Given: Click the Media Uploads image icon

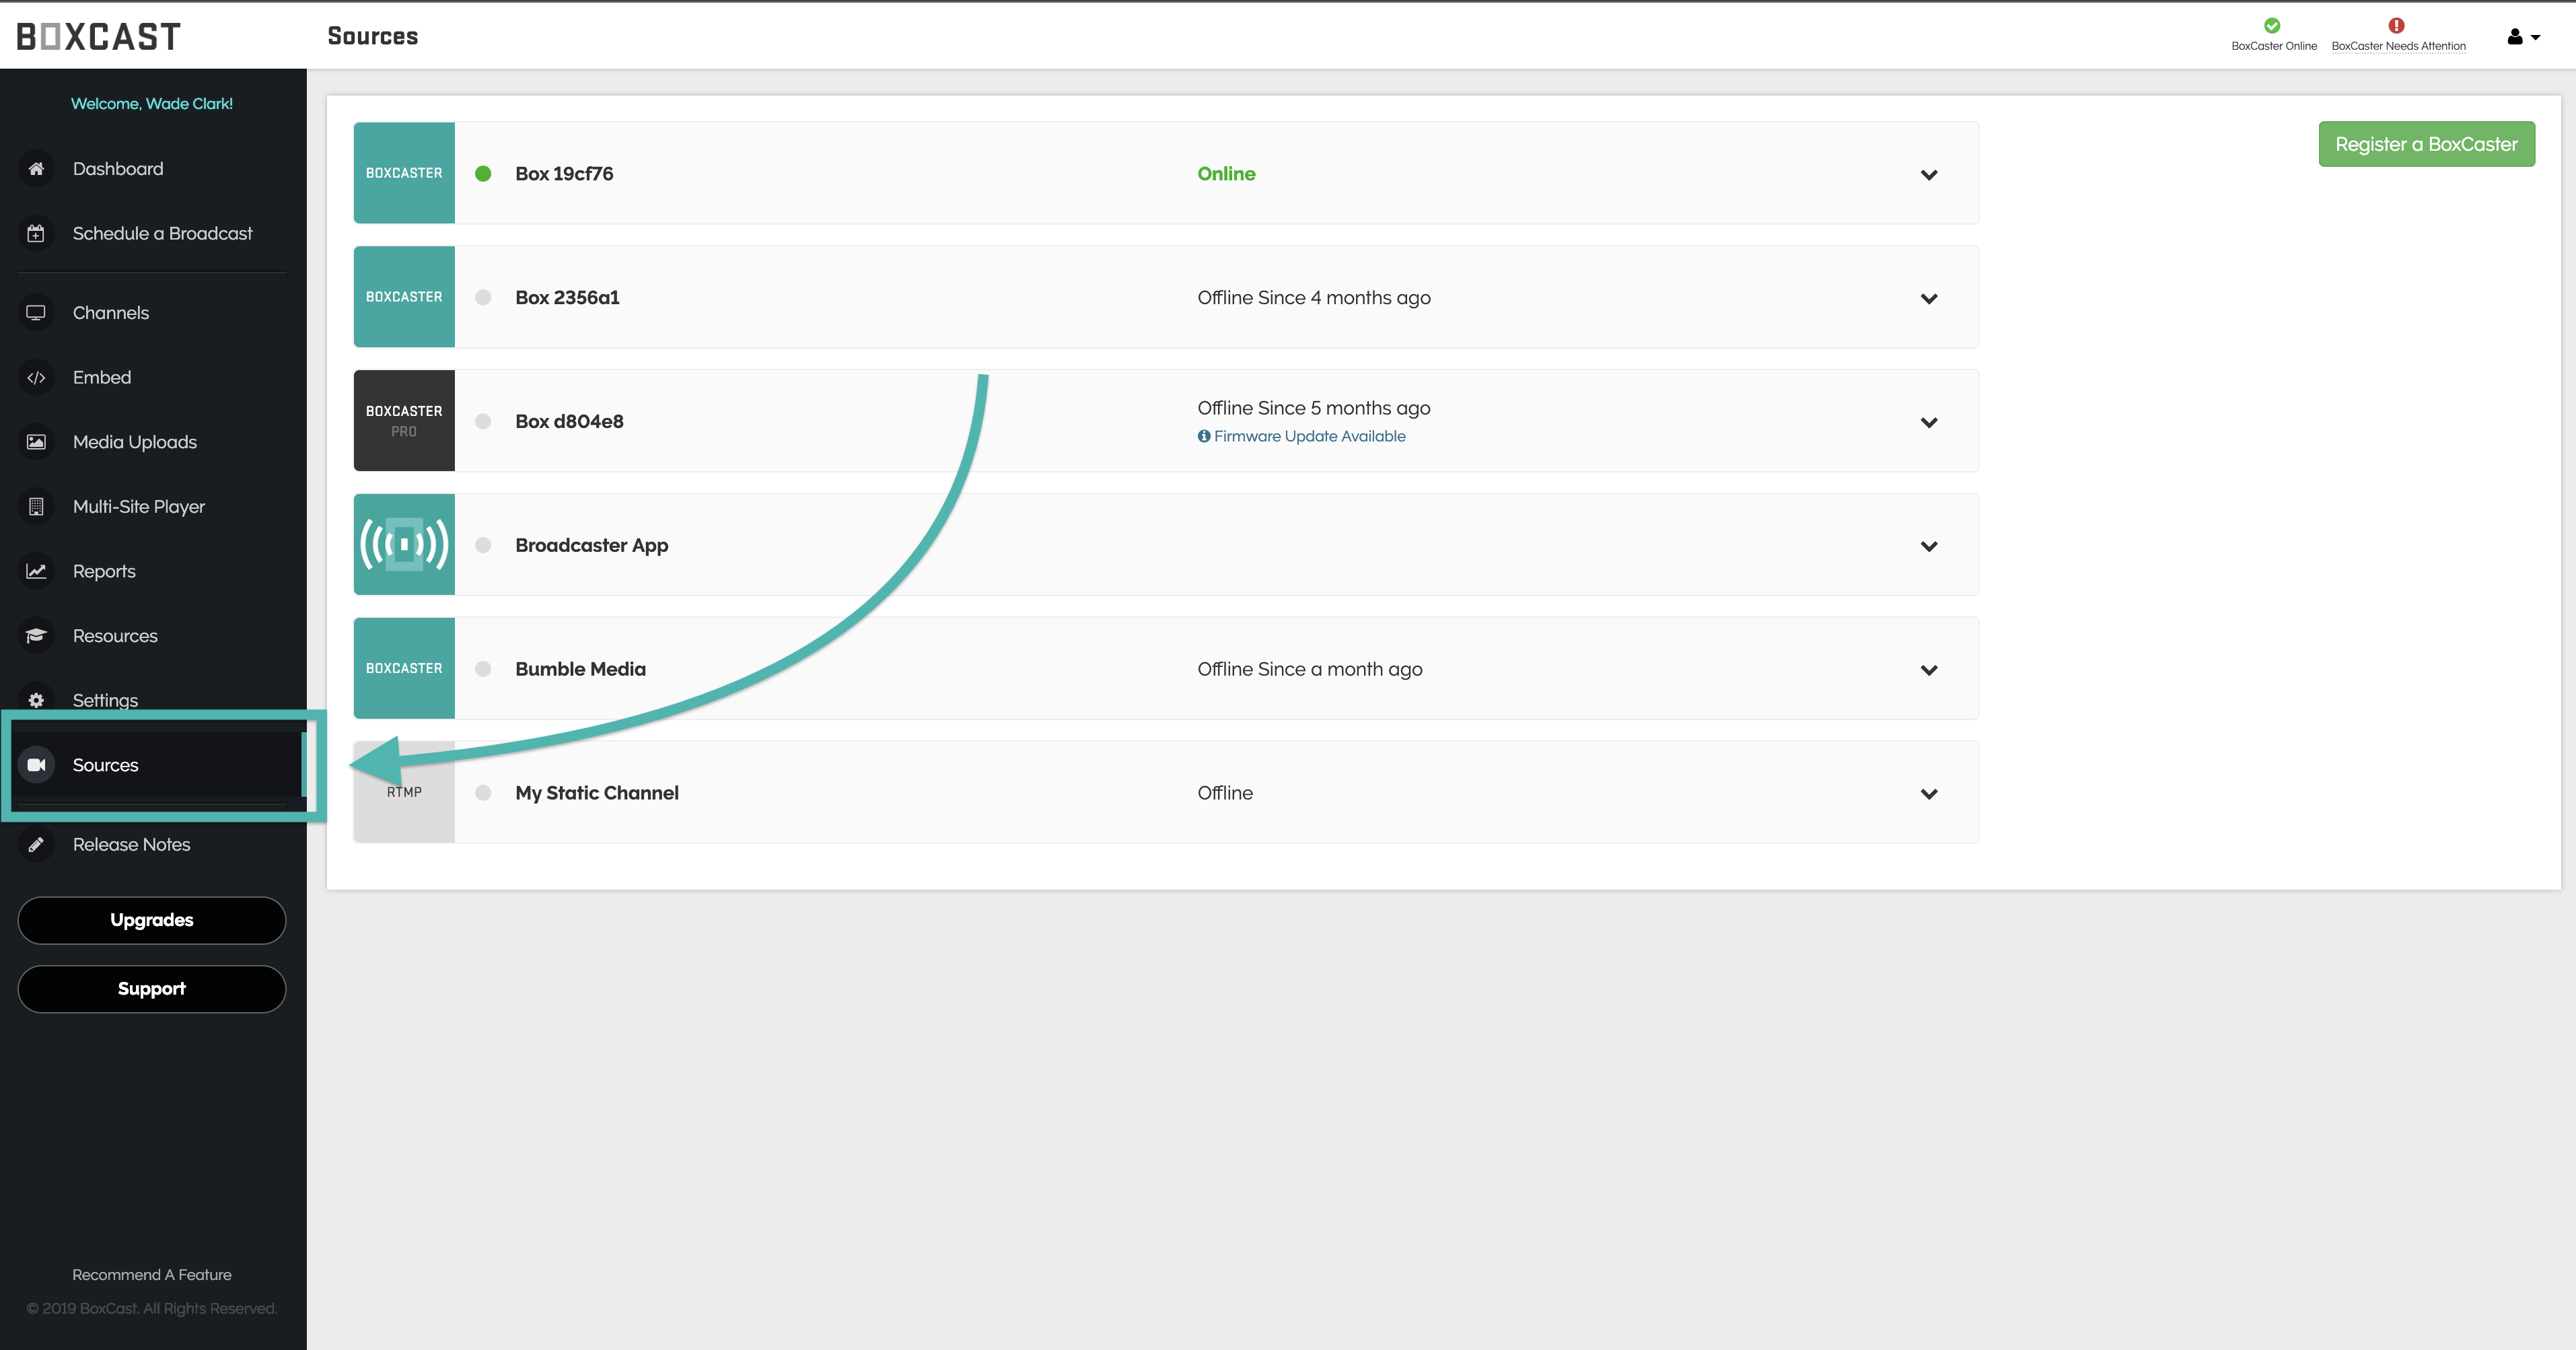Looking at the screenshot, I should (x=36, y=442).
